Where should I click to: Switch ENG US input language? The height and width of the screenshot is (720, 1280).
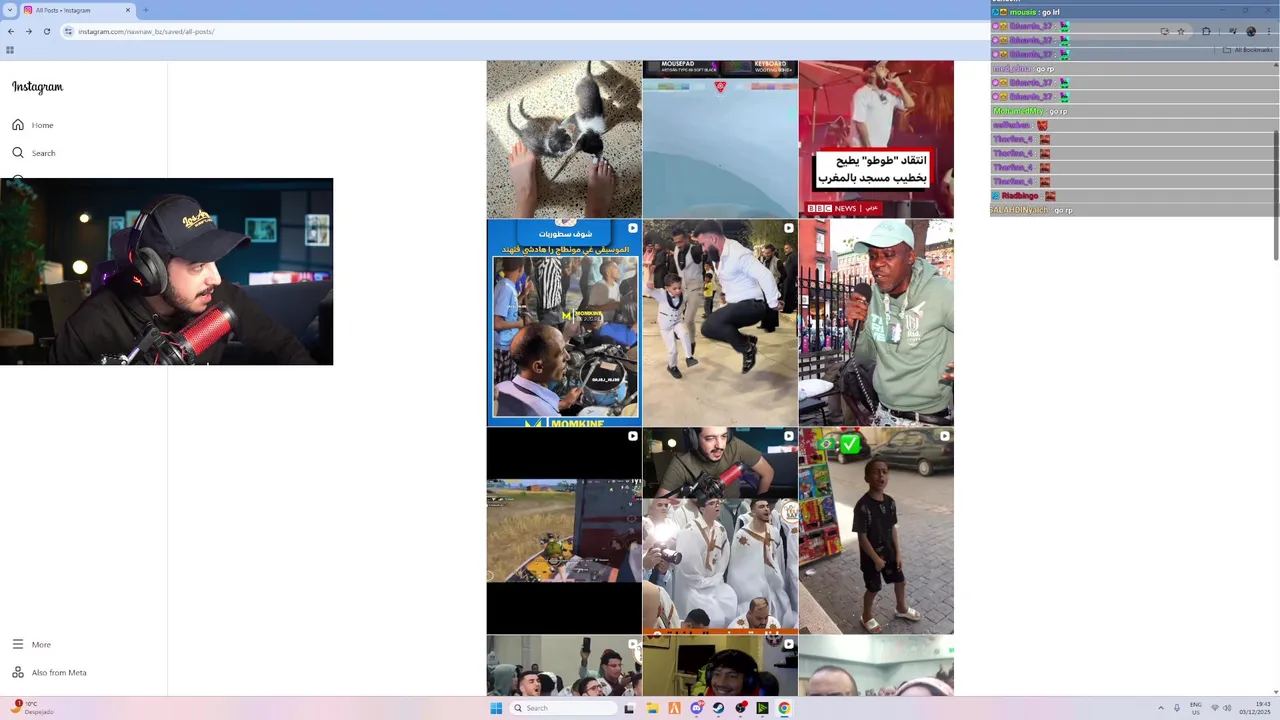click(x=1196, y=708)
